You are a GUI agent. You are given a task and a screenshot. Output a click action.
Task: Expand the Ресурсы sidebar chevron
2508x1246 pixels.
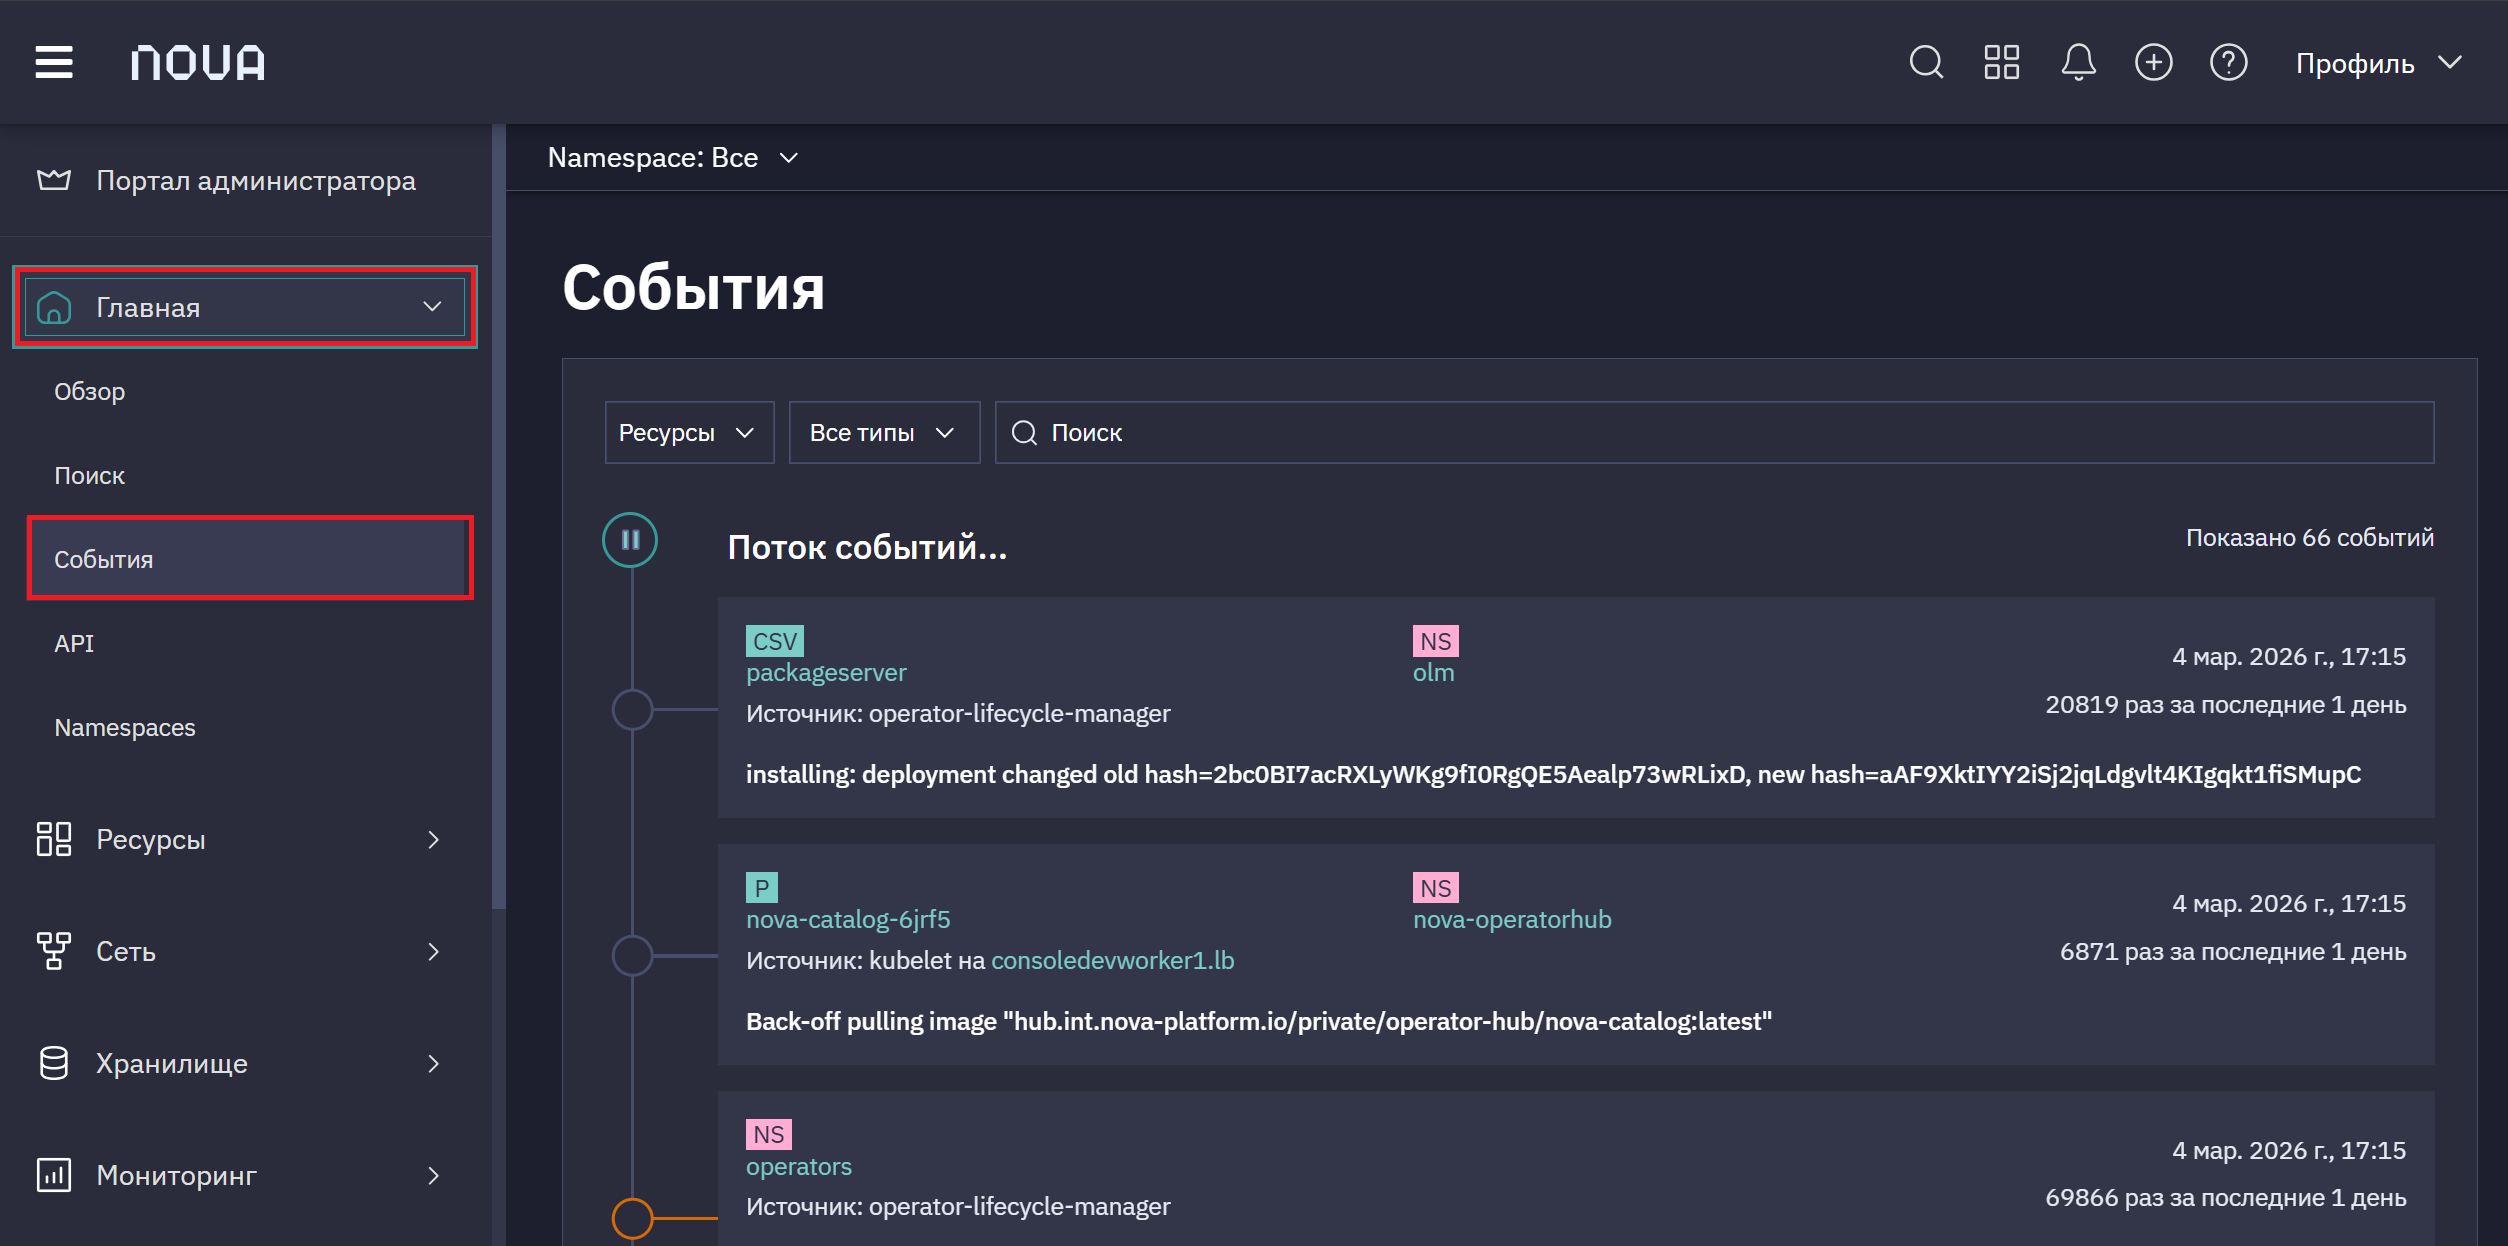click(x=433, y=839)
